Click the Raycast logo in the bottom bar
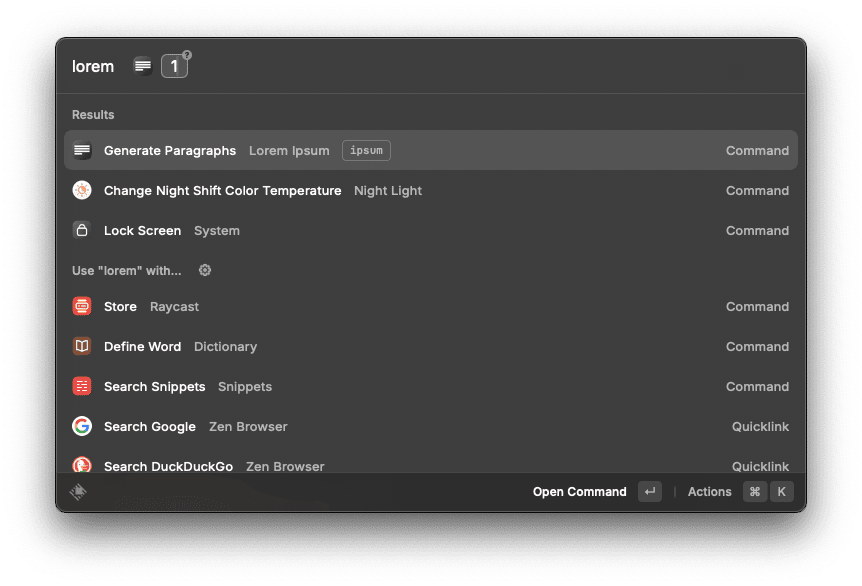The height and width of the screenshot is (586, 862). tap(78, 491)
